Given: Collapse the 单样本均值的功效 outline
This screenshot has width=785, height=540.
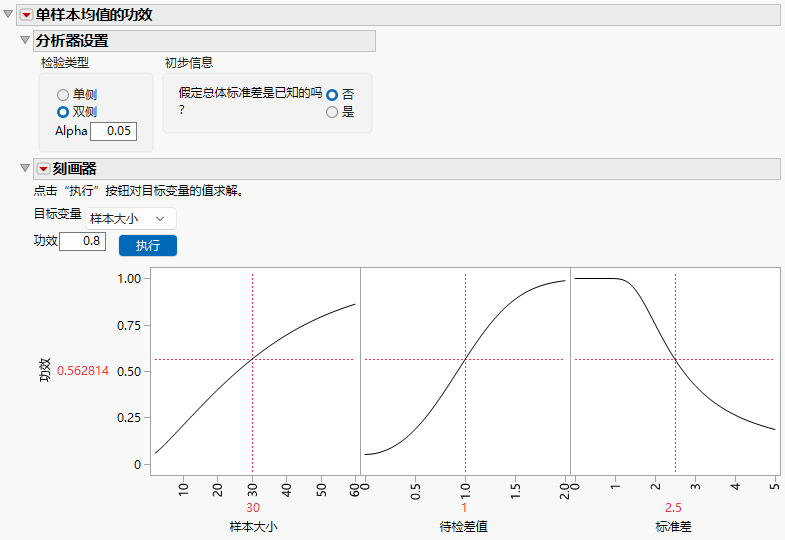Looking at the screenshot, I should [x=8, y=14].
